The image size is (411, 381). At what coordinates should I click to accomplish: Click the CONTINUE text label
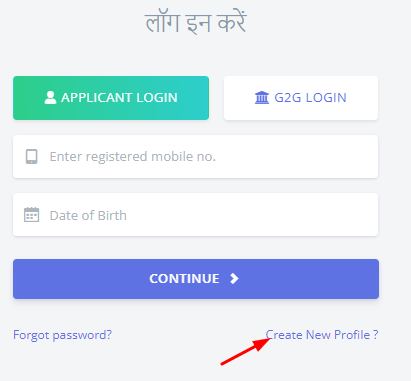(184, 279)
